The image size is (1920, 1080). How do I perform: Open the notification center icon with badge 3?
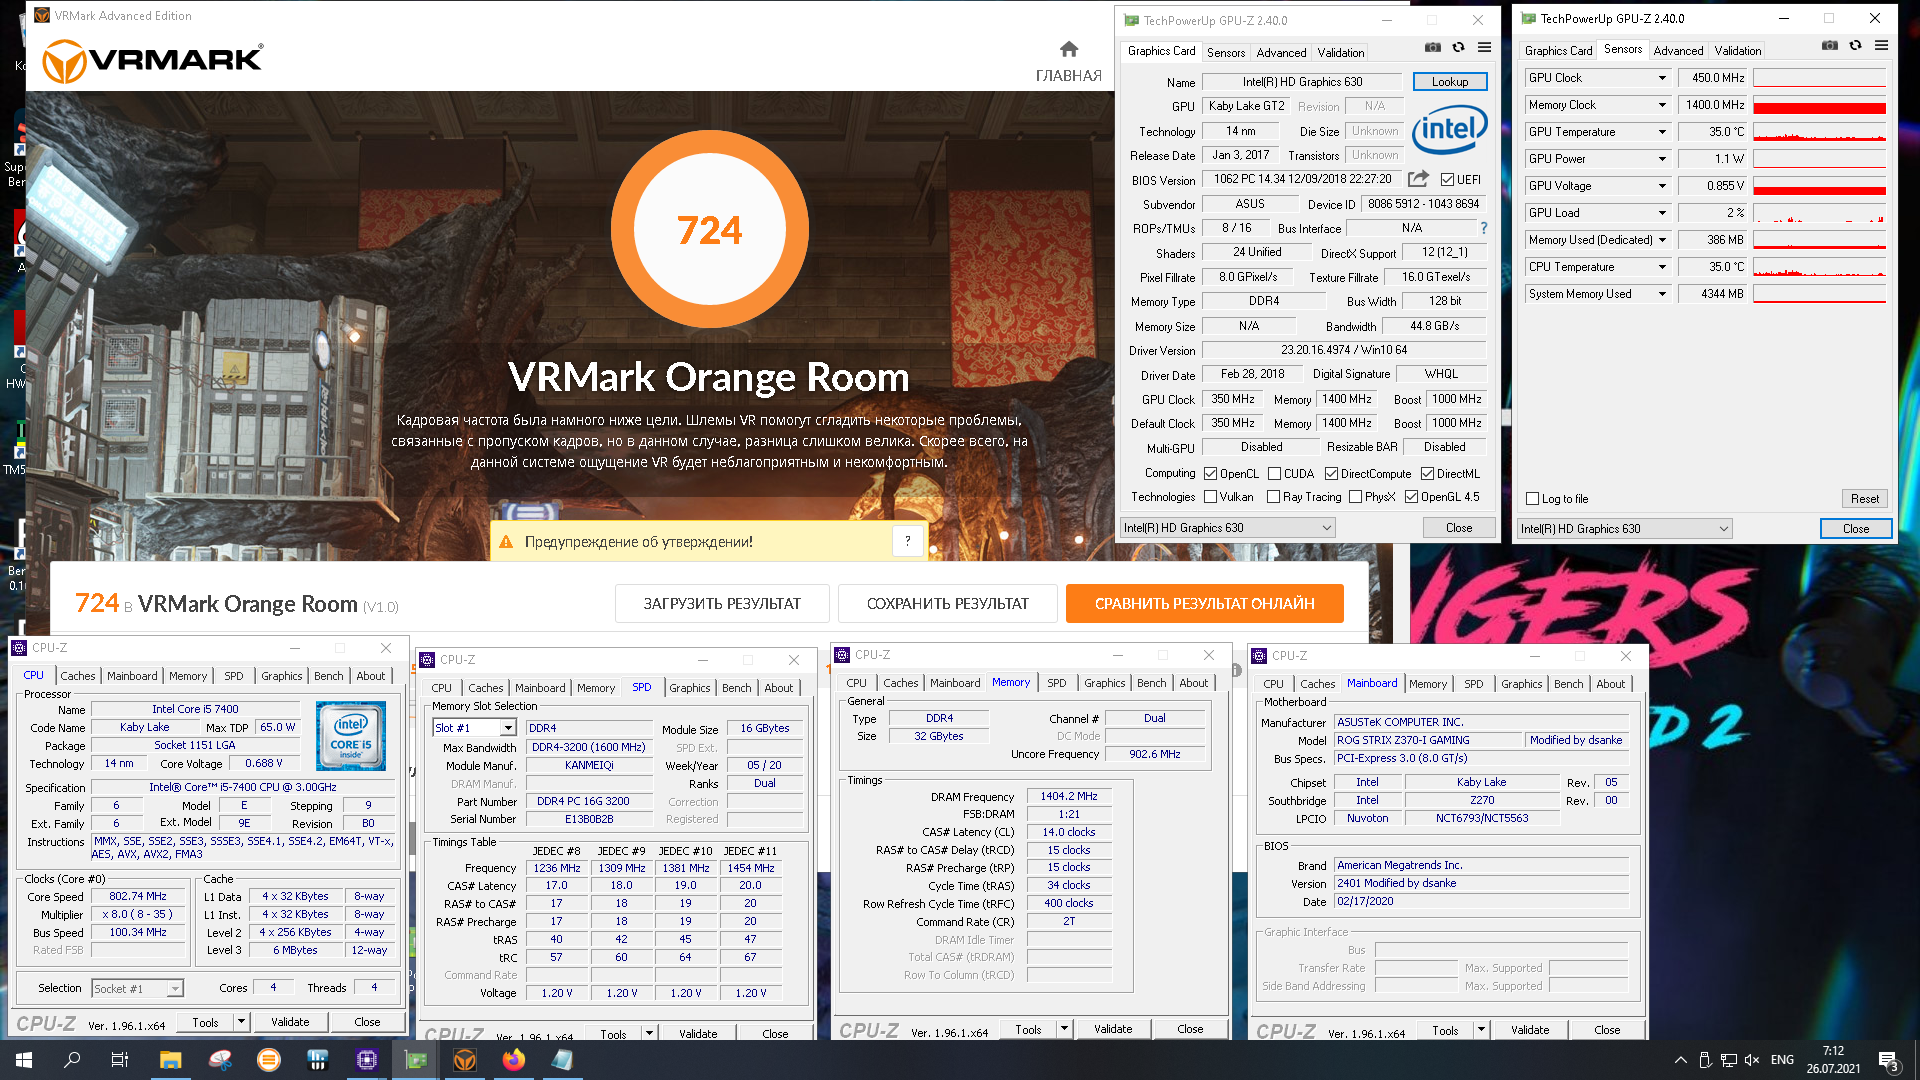point(1889,1061)
